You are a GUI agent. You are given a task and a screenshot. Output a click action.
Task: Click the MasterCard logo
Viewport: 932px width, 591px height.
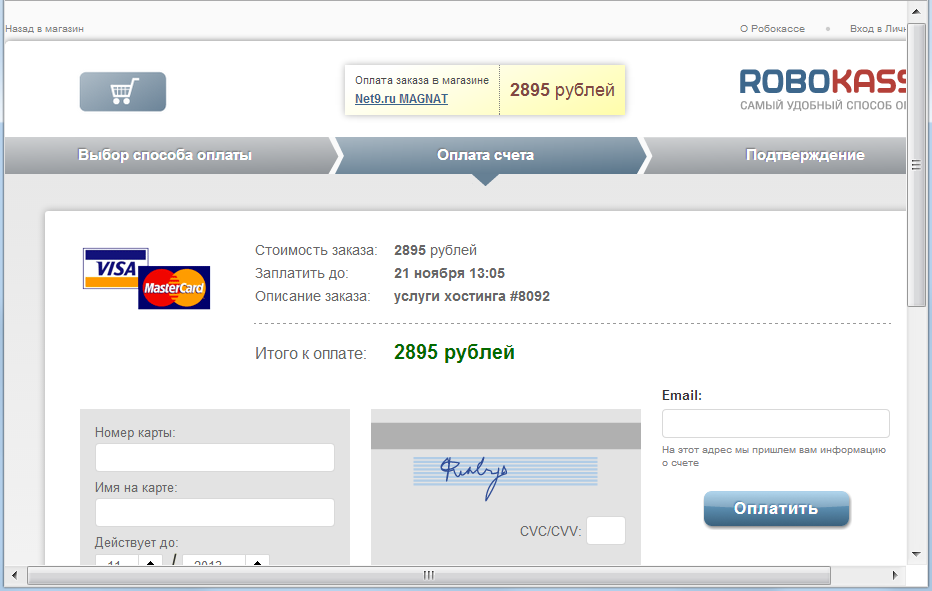(x=175, y=289)
